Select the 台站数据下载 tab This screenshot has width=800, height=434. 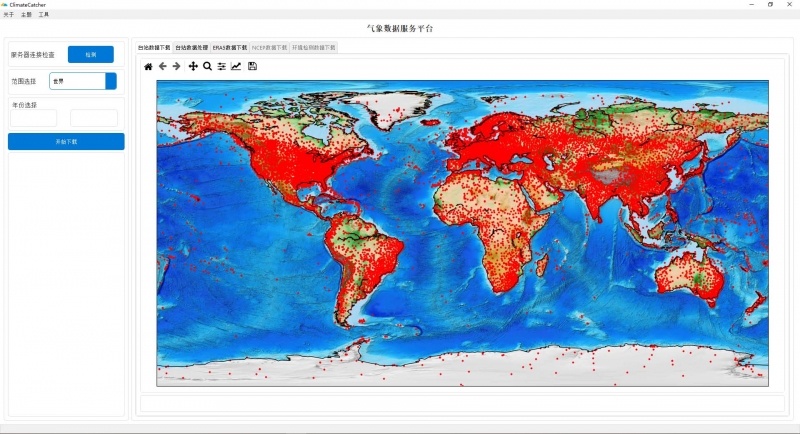click(x=154, y=47)
